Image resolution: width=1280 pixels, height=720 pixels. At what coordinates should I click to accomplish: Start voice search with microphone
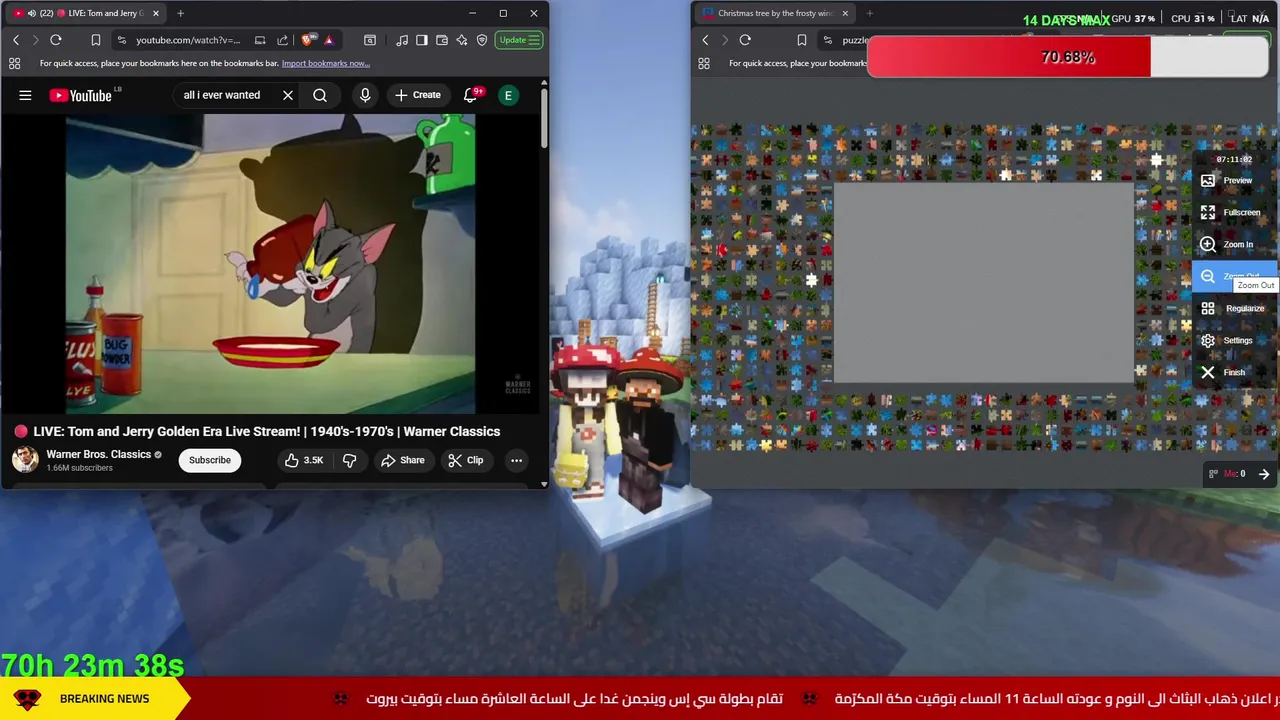[365, 95]
